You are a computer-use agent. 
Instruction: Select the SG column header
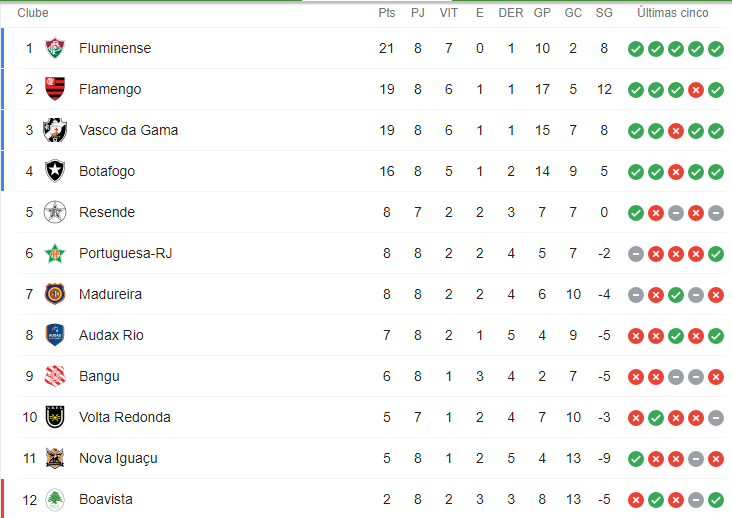[604, 13]
